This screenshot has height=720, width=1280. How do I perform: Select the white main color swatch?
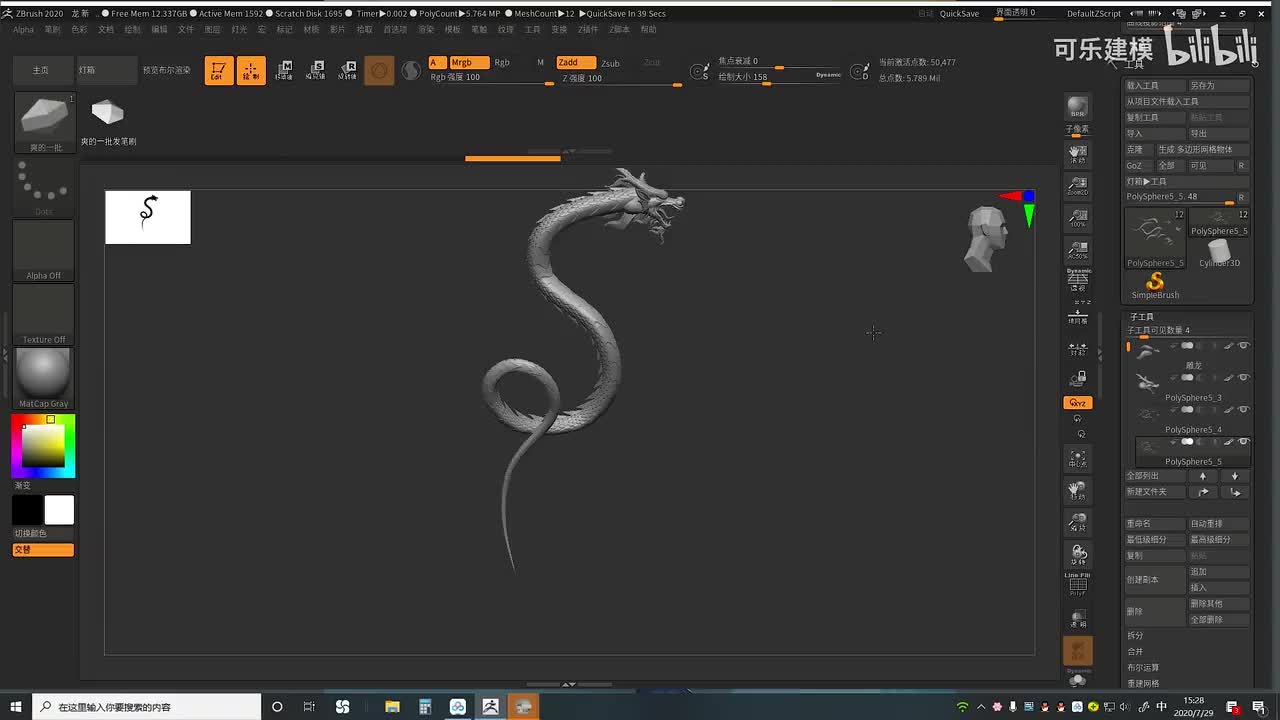click(59, 510)
